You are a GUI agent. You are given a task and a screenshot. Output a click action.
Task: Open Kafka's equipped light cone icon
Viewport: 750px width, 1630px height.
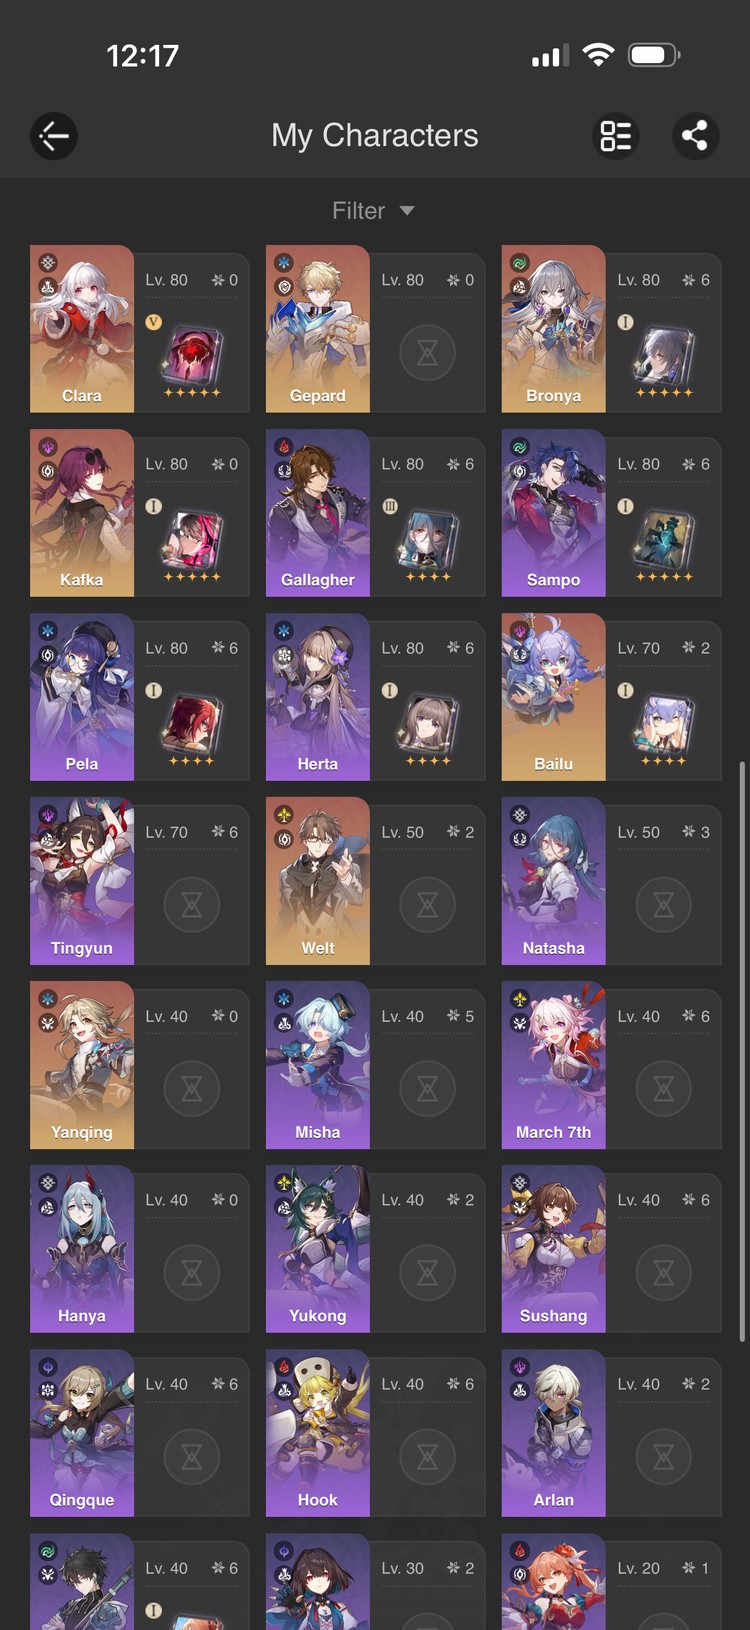tap(192, 541)
